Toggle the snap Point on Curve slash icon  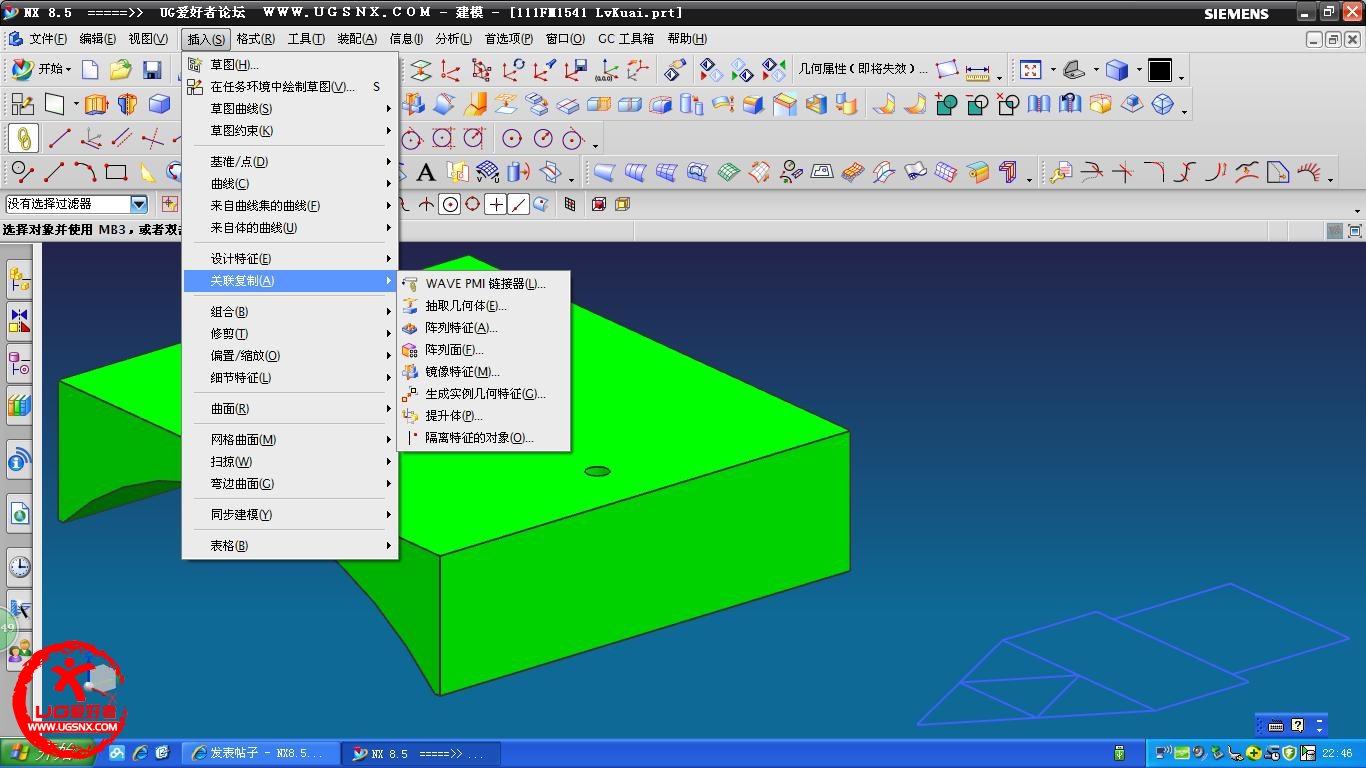tap(519, 204)
